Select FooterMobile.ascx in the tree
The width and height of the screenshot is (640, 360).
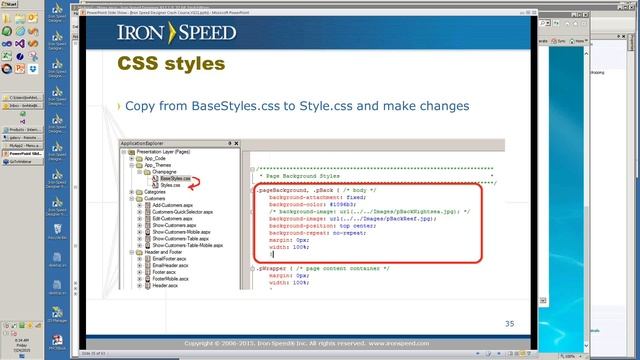[x=171, y=279]
